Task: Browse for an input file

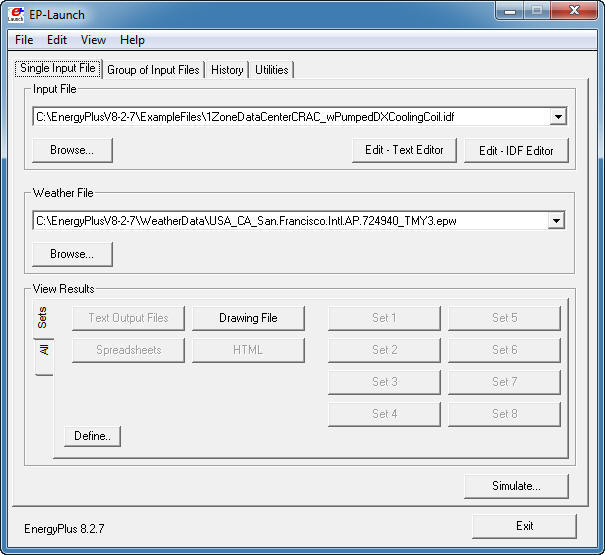Action: [x=72, y=150]
